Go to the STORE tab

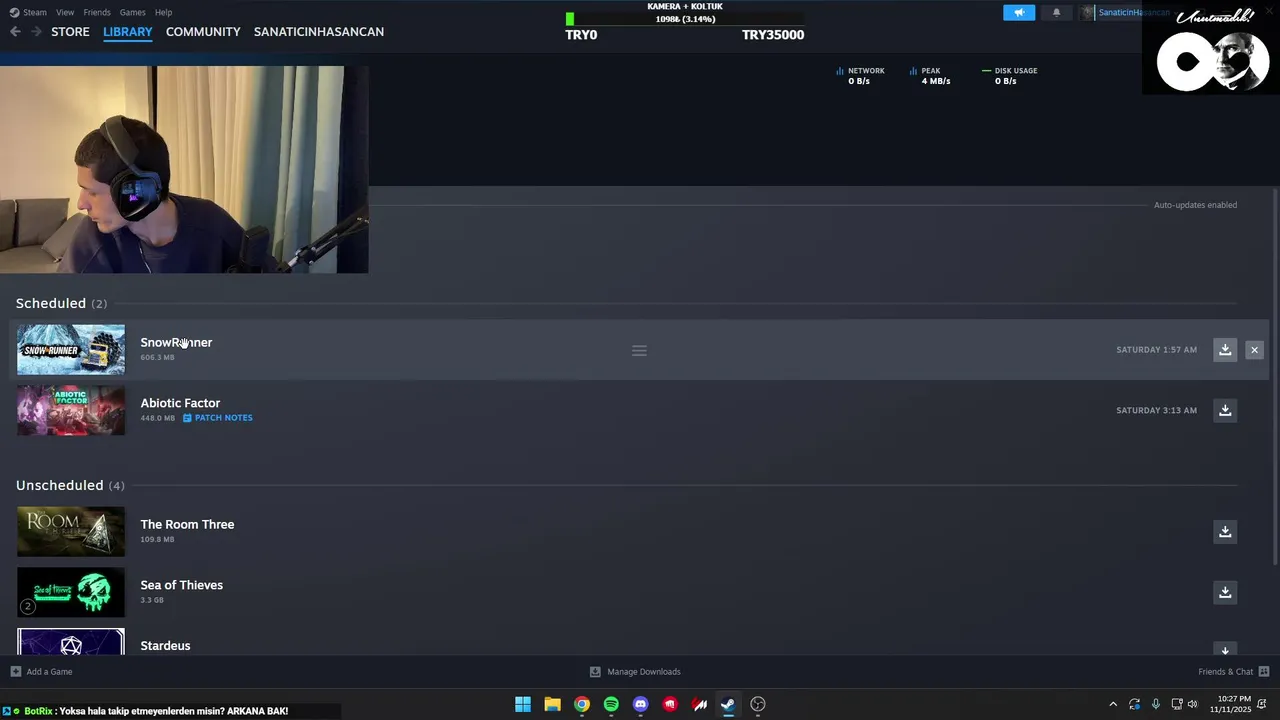pos(70,32)
